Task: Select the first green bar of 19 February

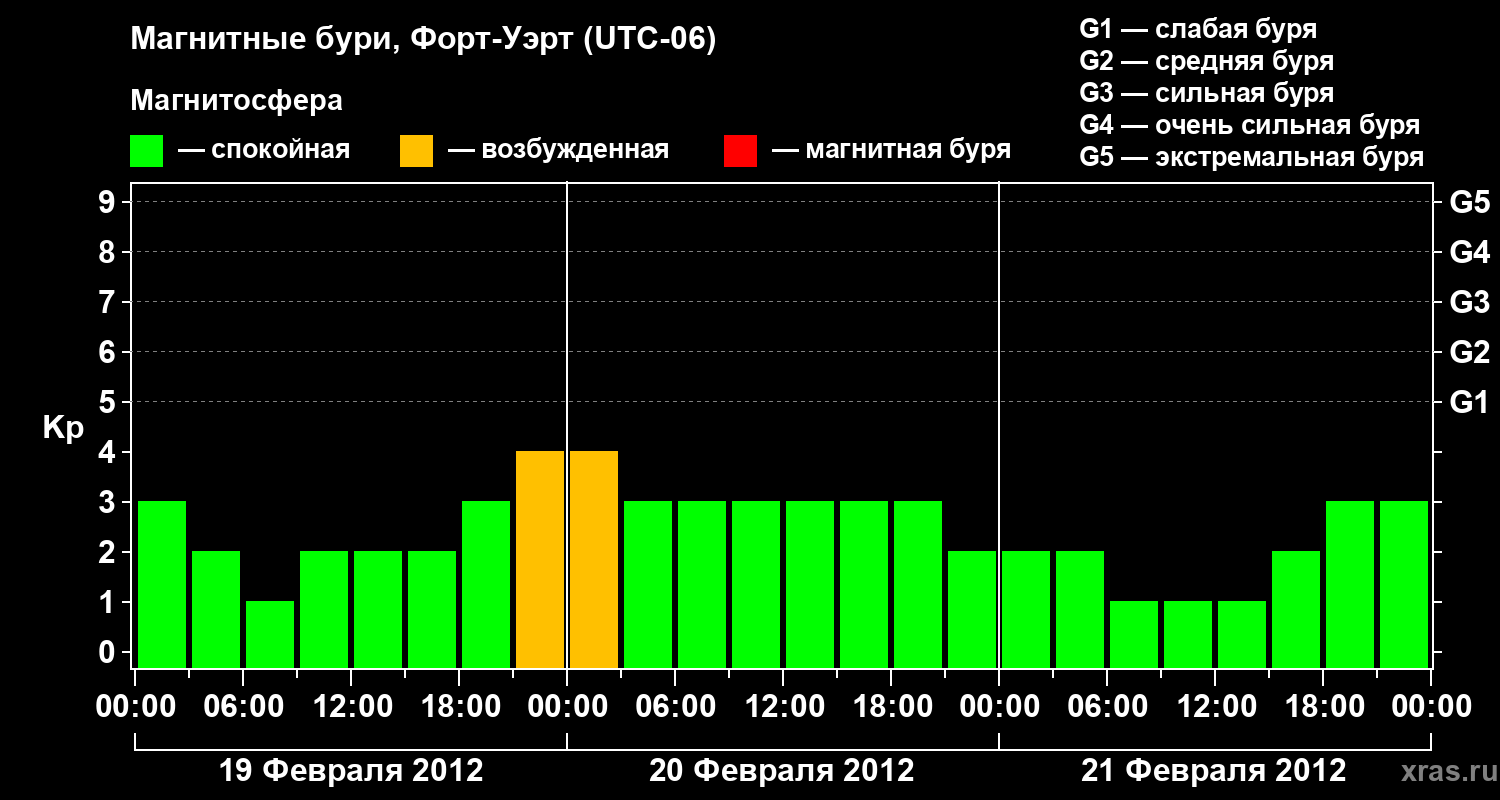Action: [x=162, y=584]
